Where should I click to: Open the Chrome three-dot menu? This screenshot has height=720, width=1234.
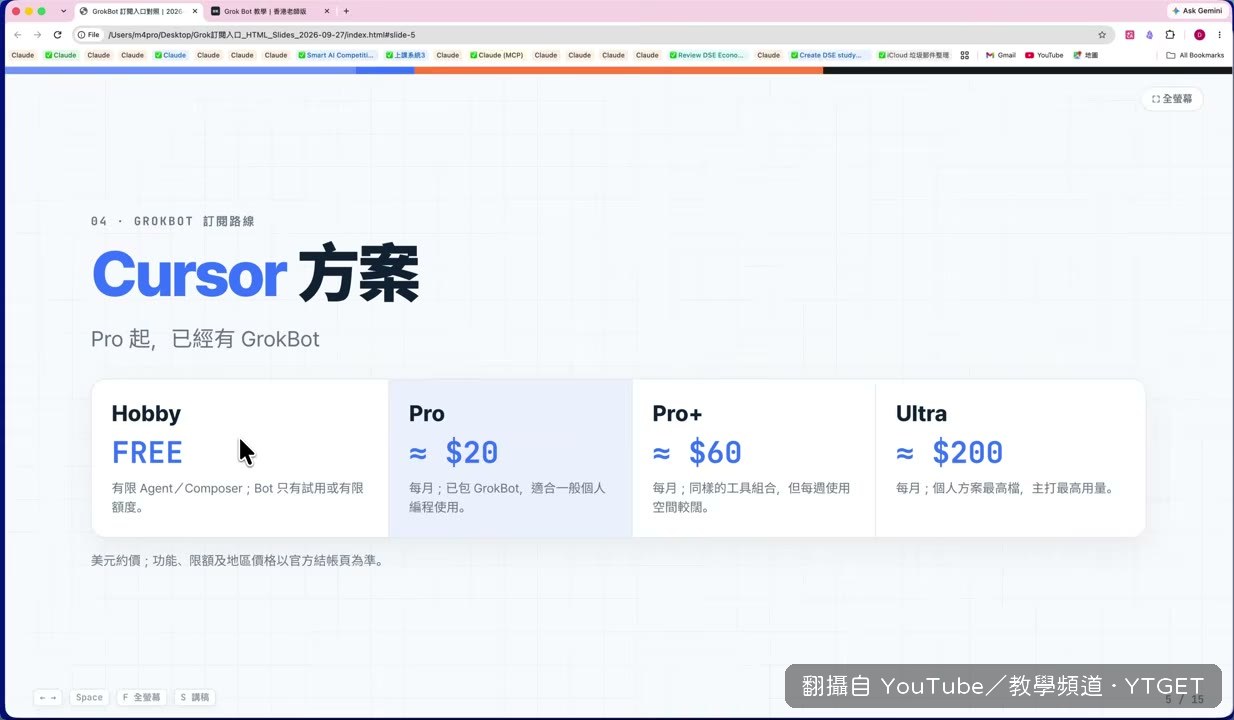click(x=1219, y=34)
